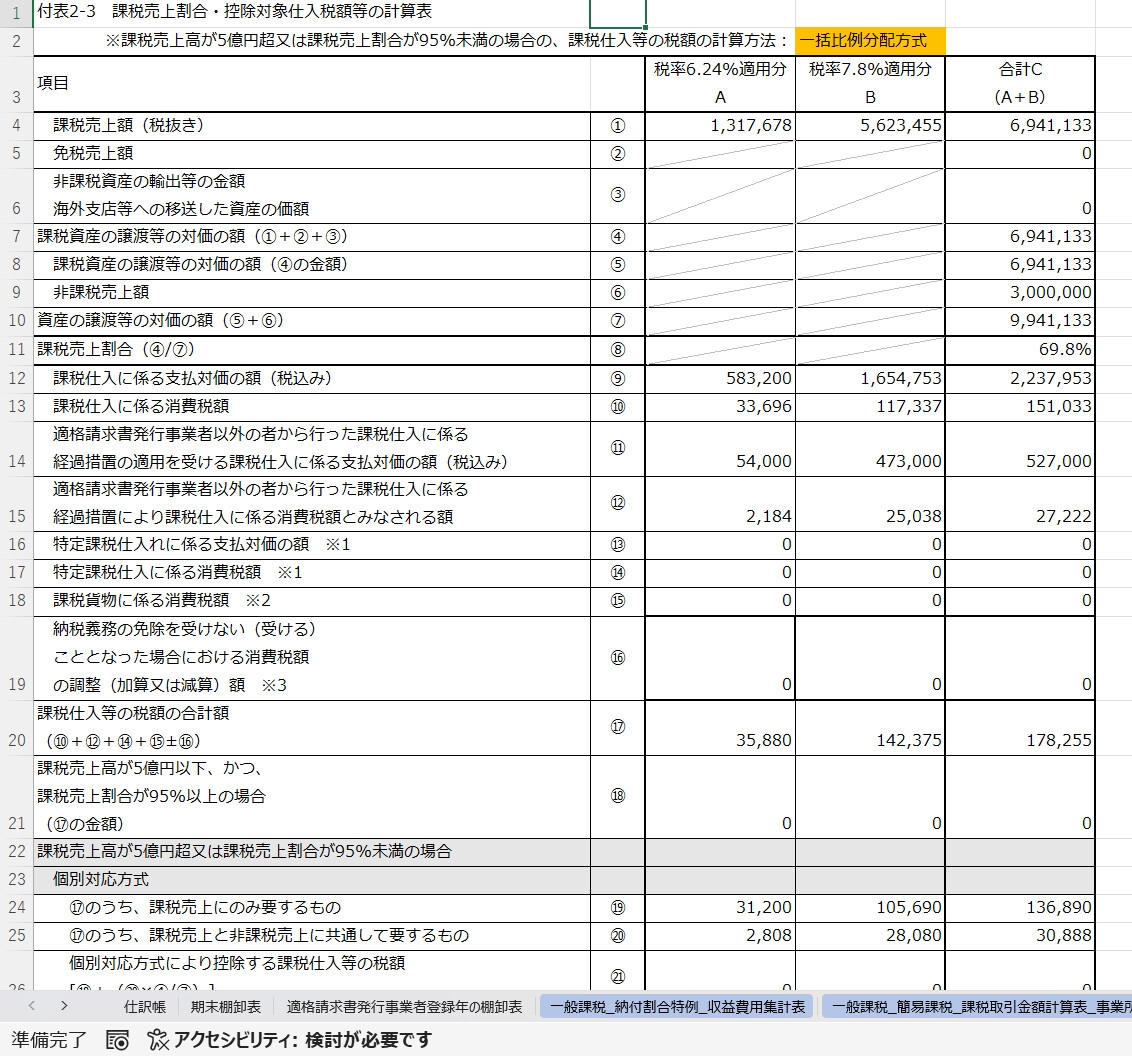Select the circled number ⑧ cell
The height and width of the screenshot is (1056, 1132).
pos(617,350)
